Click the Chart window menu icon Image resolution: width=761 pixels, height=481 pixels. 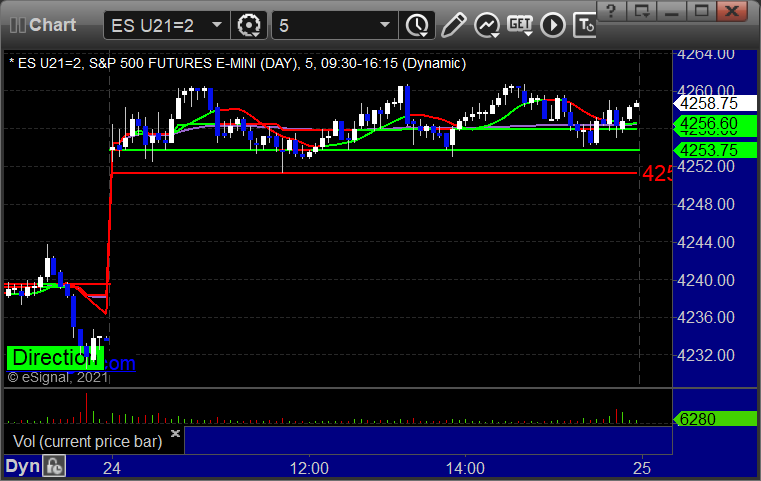coord(17,25)
